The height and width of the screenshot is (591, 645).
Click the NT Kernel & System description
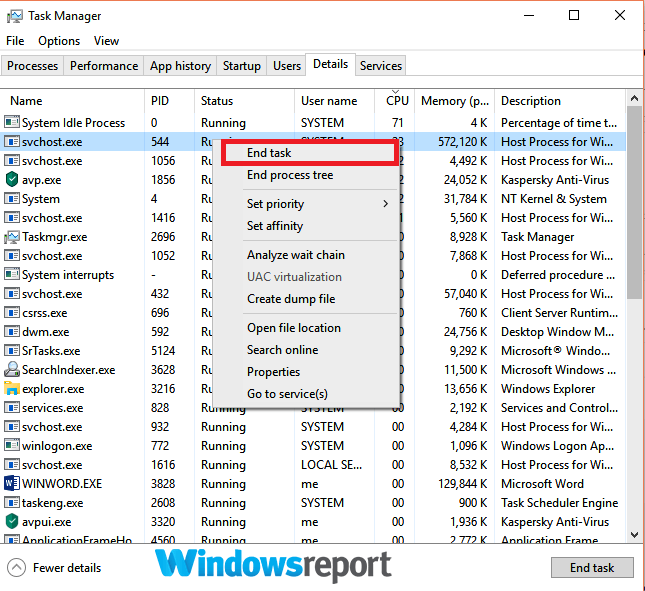[554, 199]
